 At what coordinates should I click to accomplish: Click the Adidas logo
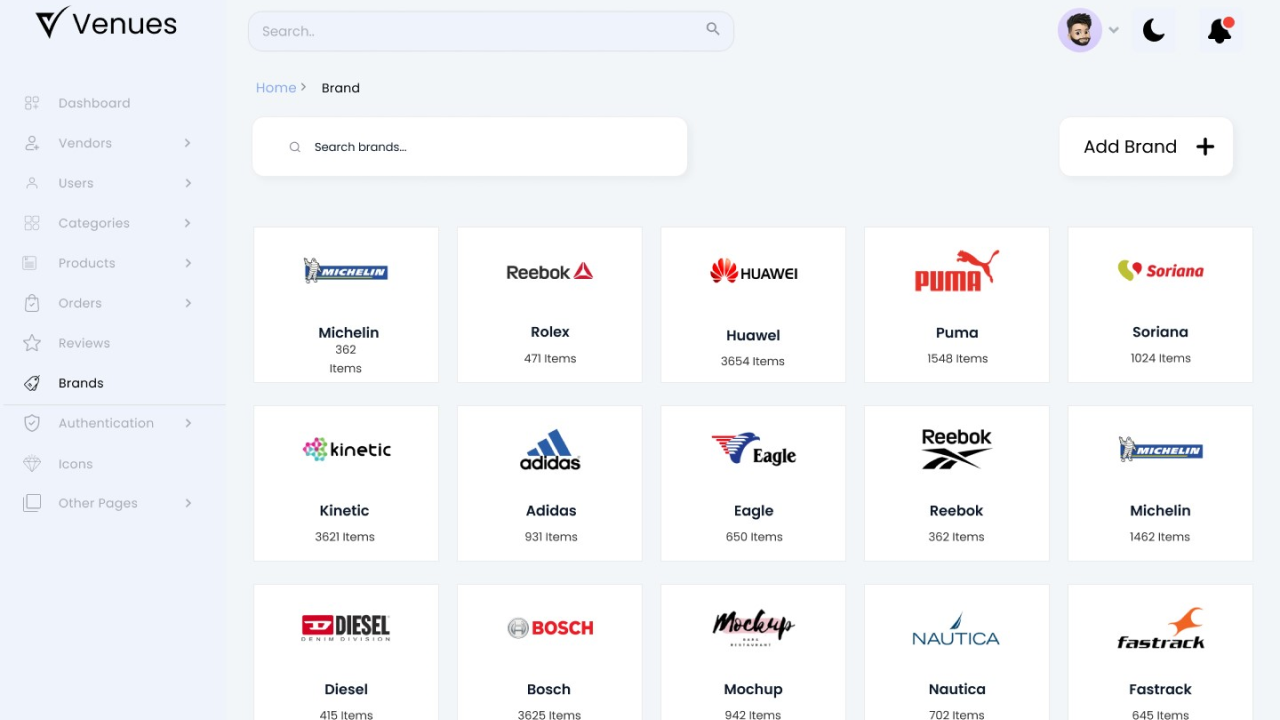(x=550, y=449)
